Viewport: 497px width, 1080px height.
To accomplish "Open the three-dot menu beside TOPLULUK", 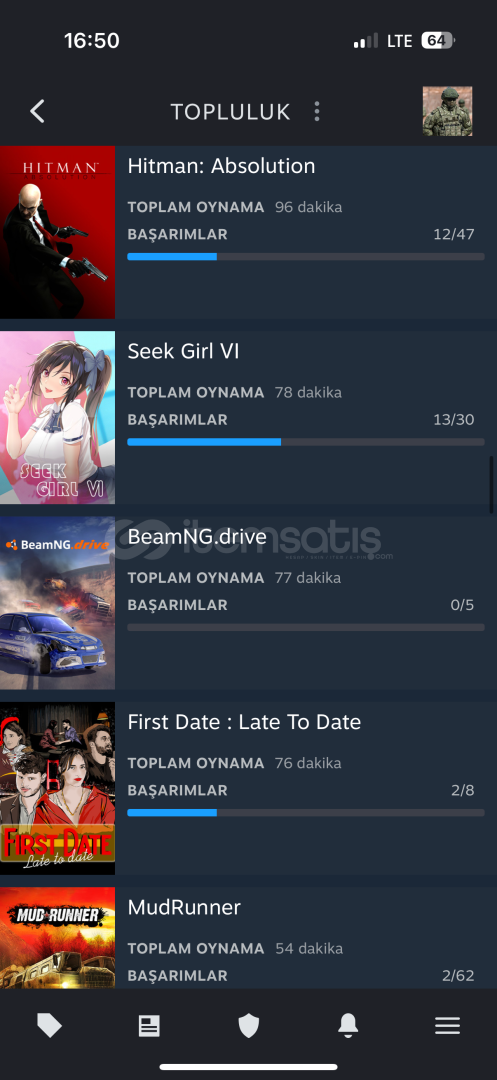I will click(317, 112).
